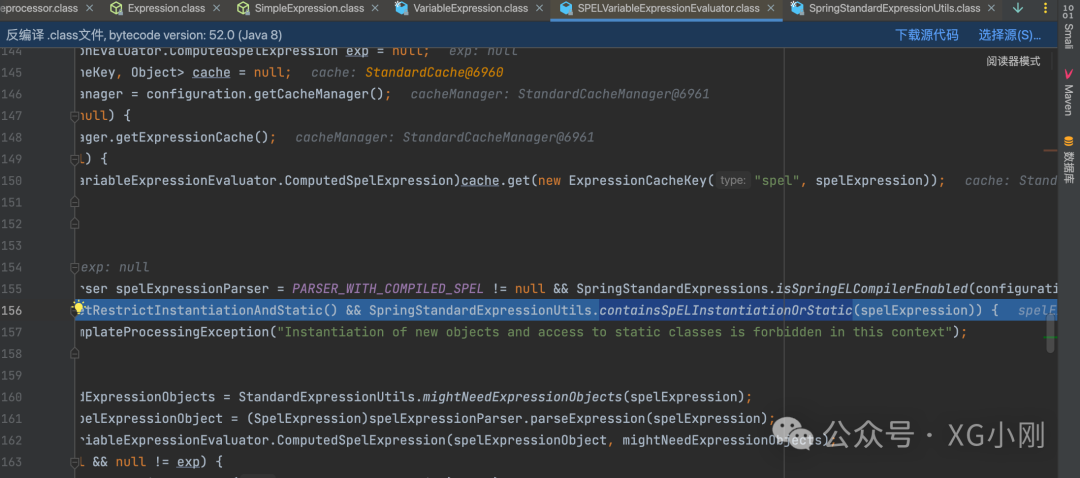Close the Expression.class tab
Viewport: 1080px width, 478px height.
(x=218, y=8)
